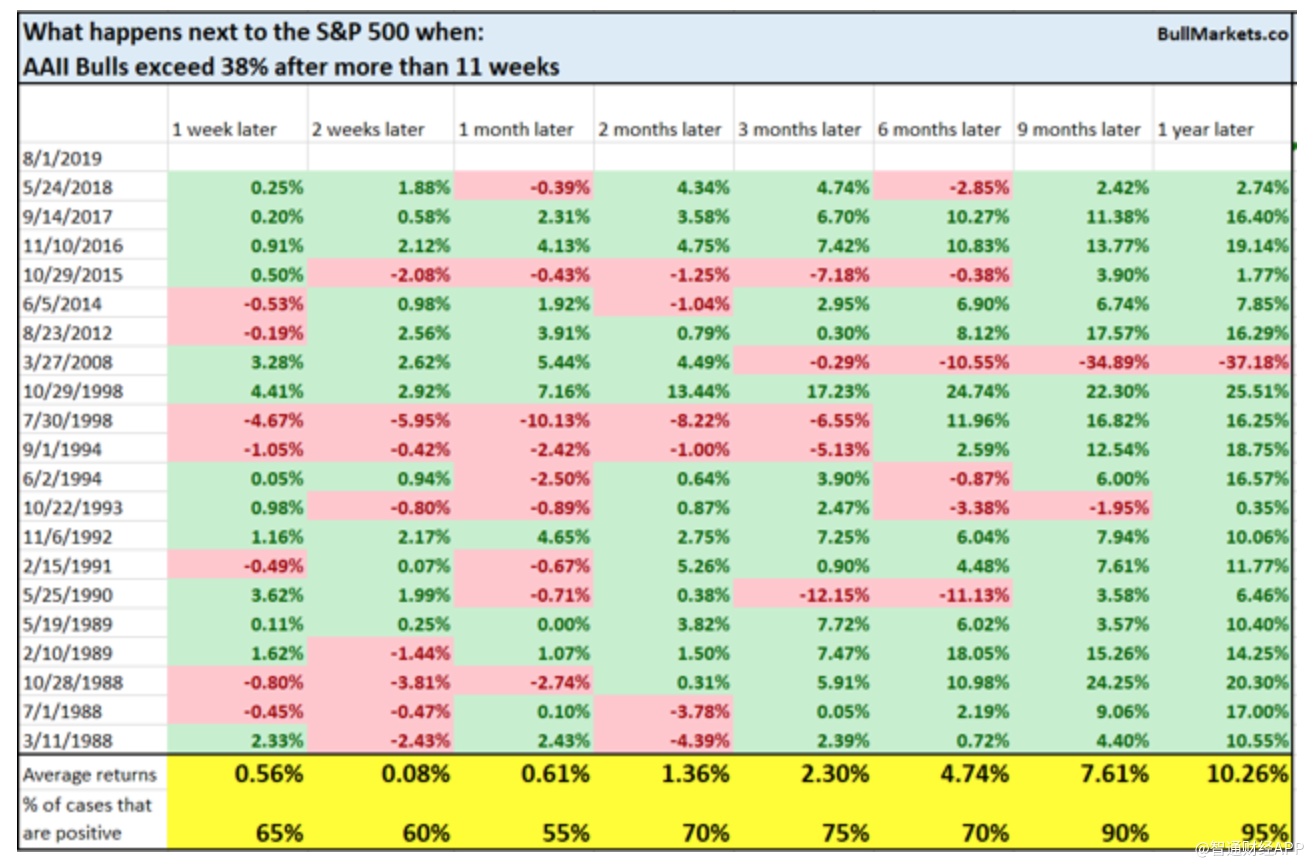
Task: Click the '6 months later' column header
Action: (939, 130)
